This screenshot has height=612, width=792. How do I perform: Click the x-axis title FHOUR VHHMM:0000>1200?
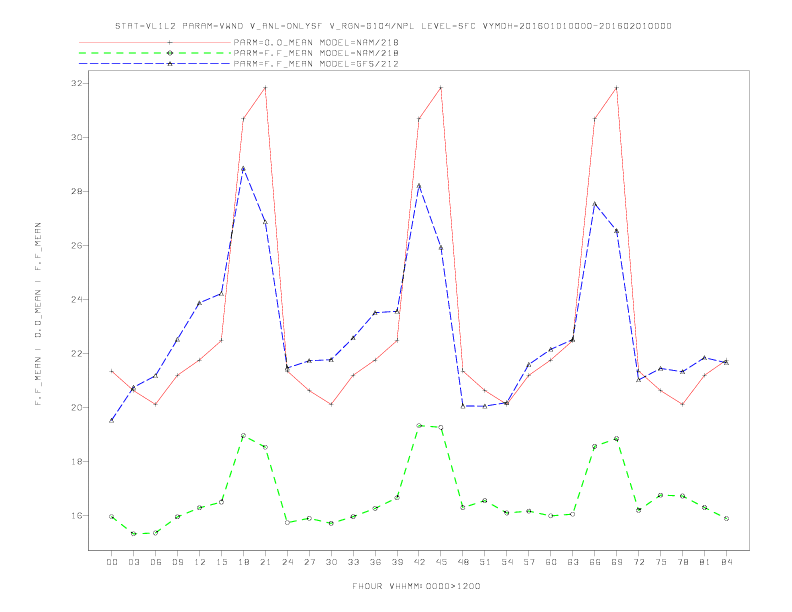(416, 586)
